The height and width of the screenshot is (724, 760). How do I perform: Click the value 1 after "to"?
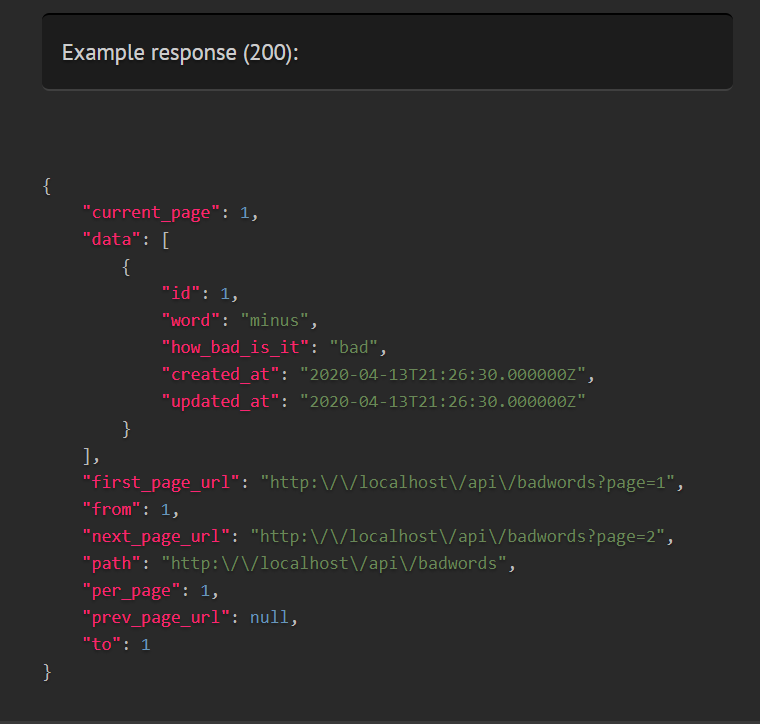[146, 645]
